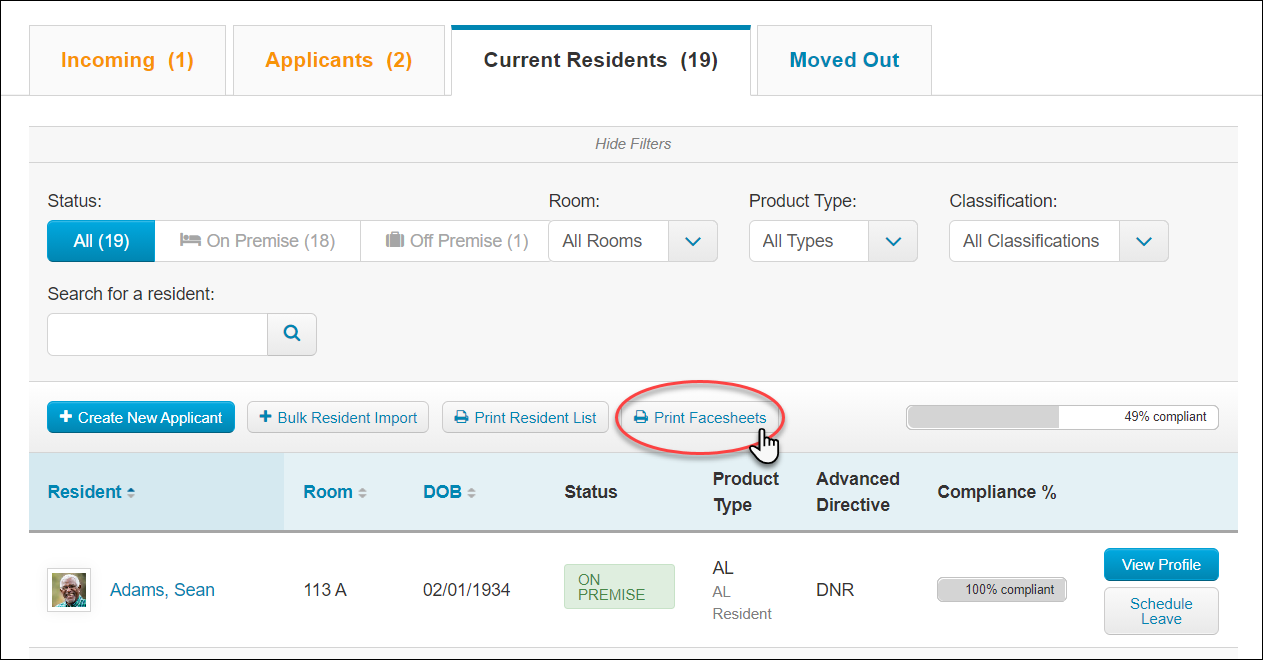Click the Resident column sort arrow
This screenshot has width=1263, height=660.
(131, 492)
